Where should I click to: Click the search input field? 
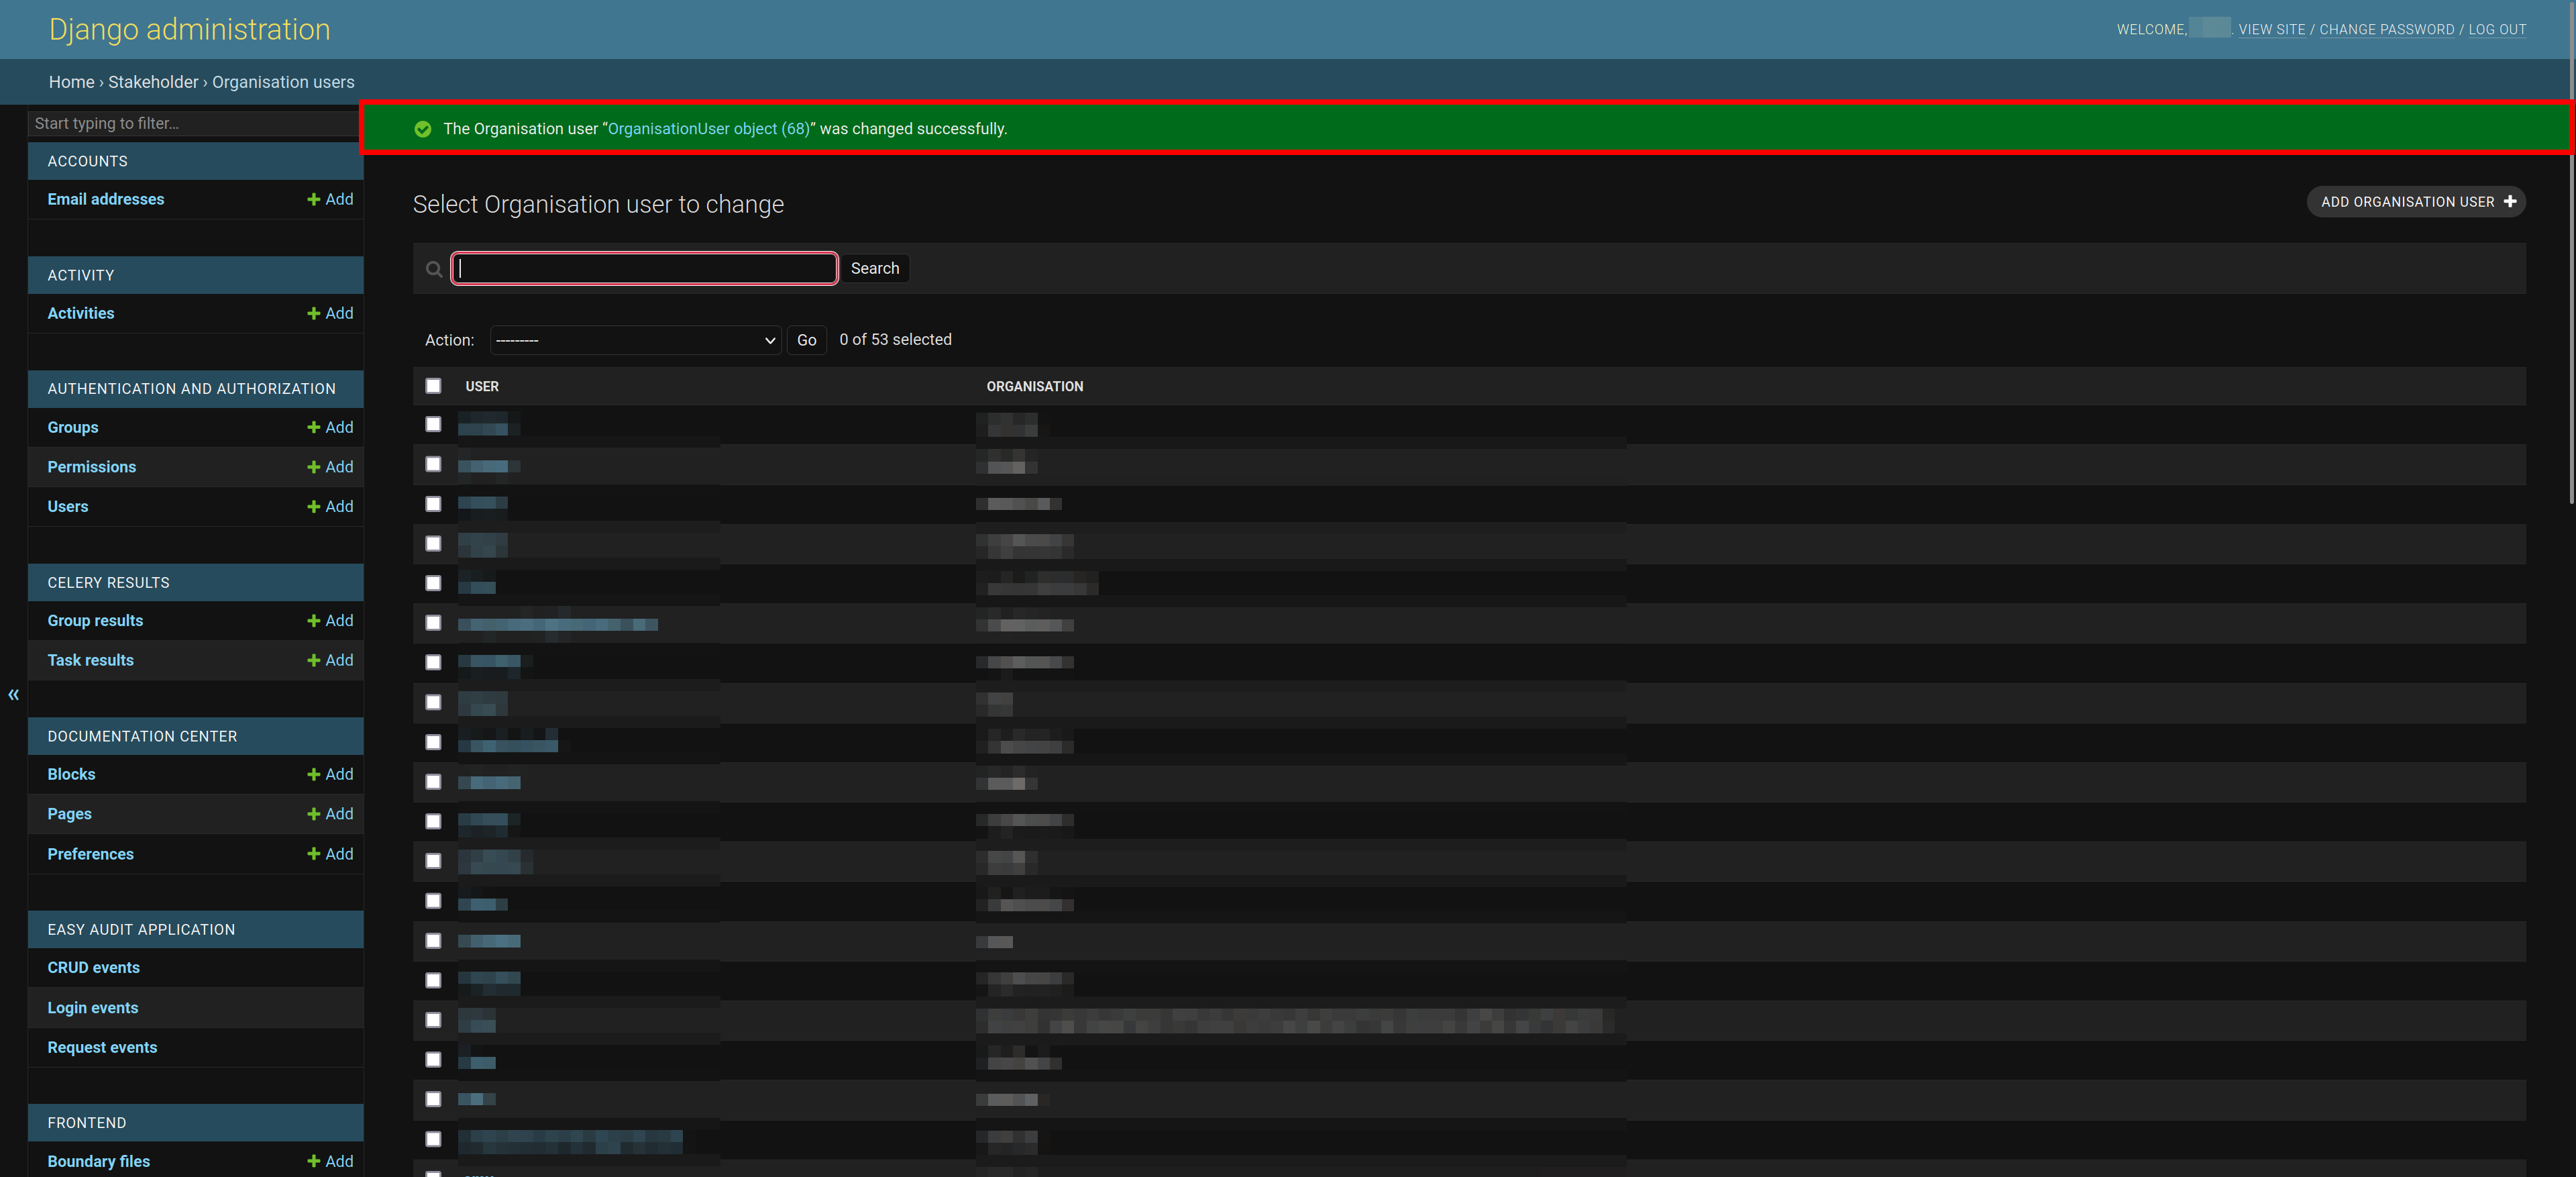pos(645,268)
